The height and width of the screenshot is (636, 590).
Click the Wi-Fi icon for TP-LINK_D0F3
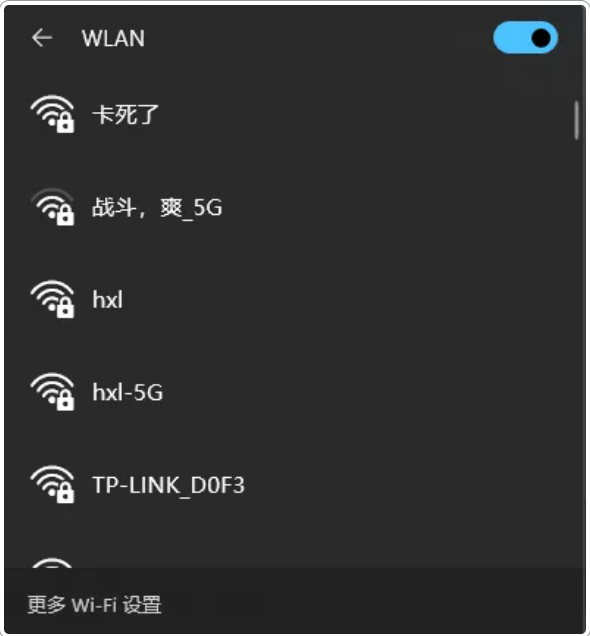52,484
